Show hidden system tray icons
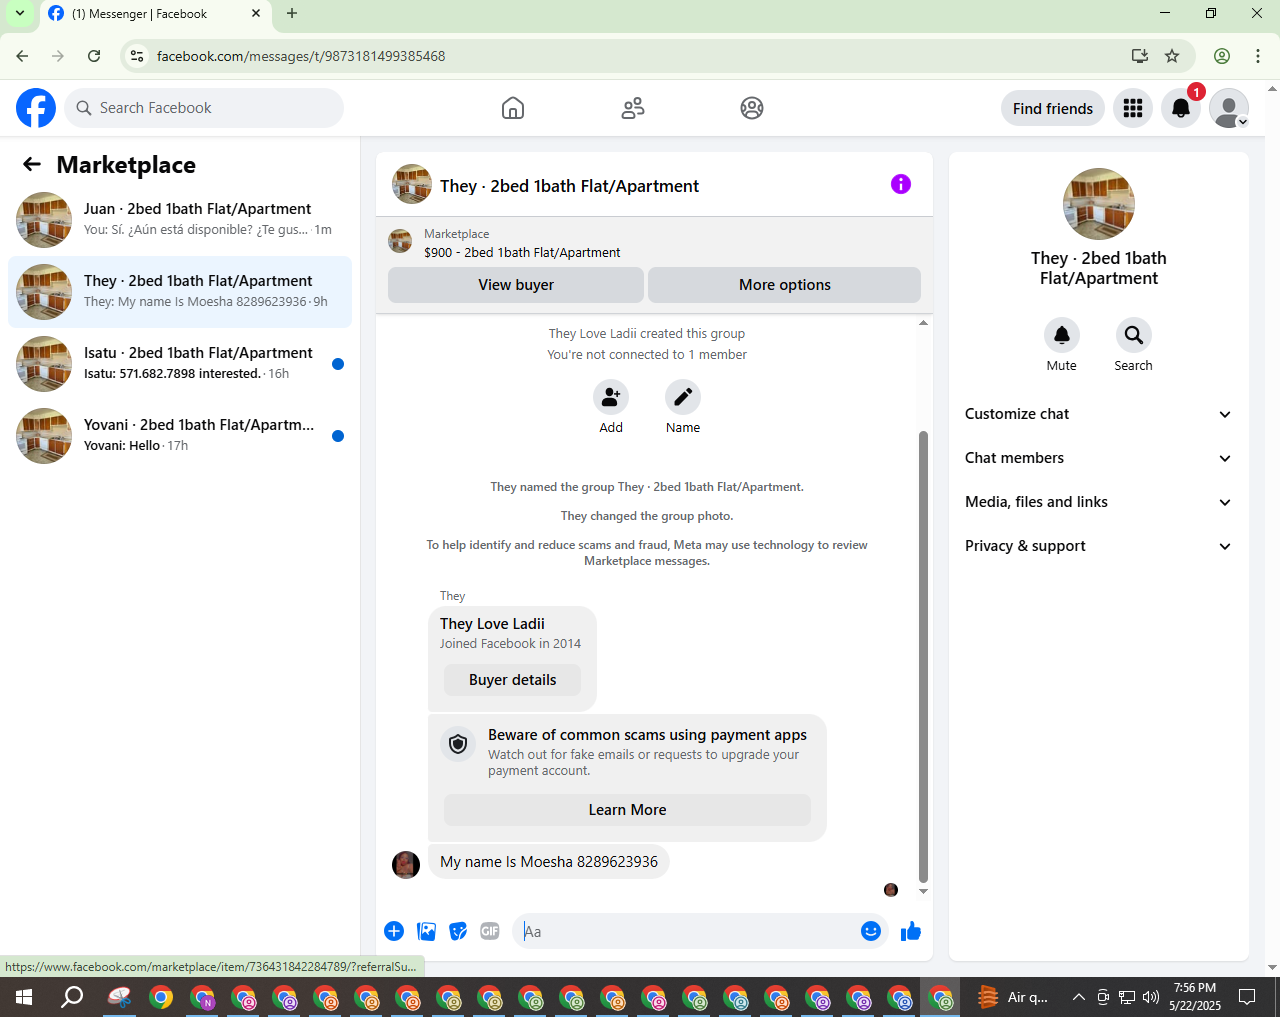Image resolution: width=1280 pixels, height=1017 pixels. [1079, 997]
